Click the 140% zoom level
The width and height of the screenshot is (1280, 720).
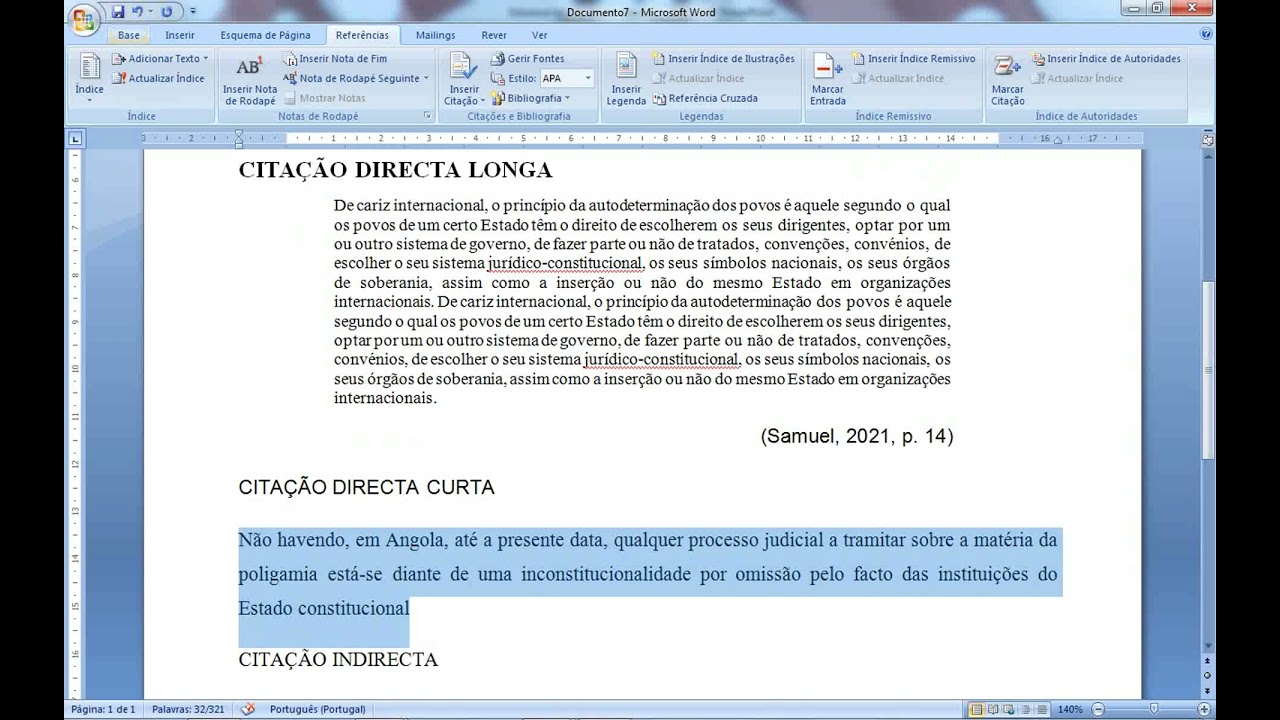[1070, 710]
